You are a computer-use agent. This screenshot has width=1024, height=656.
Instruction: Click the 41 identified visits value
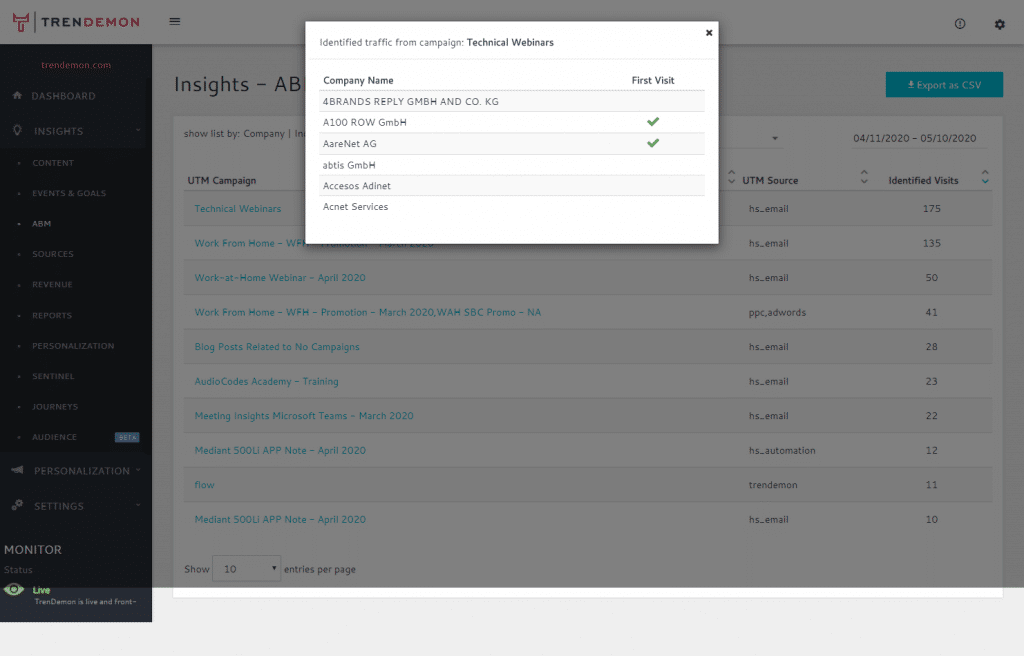coord(931,312)
